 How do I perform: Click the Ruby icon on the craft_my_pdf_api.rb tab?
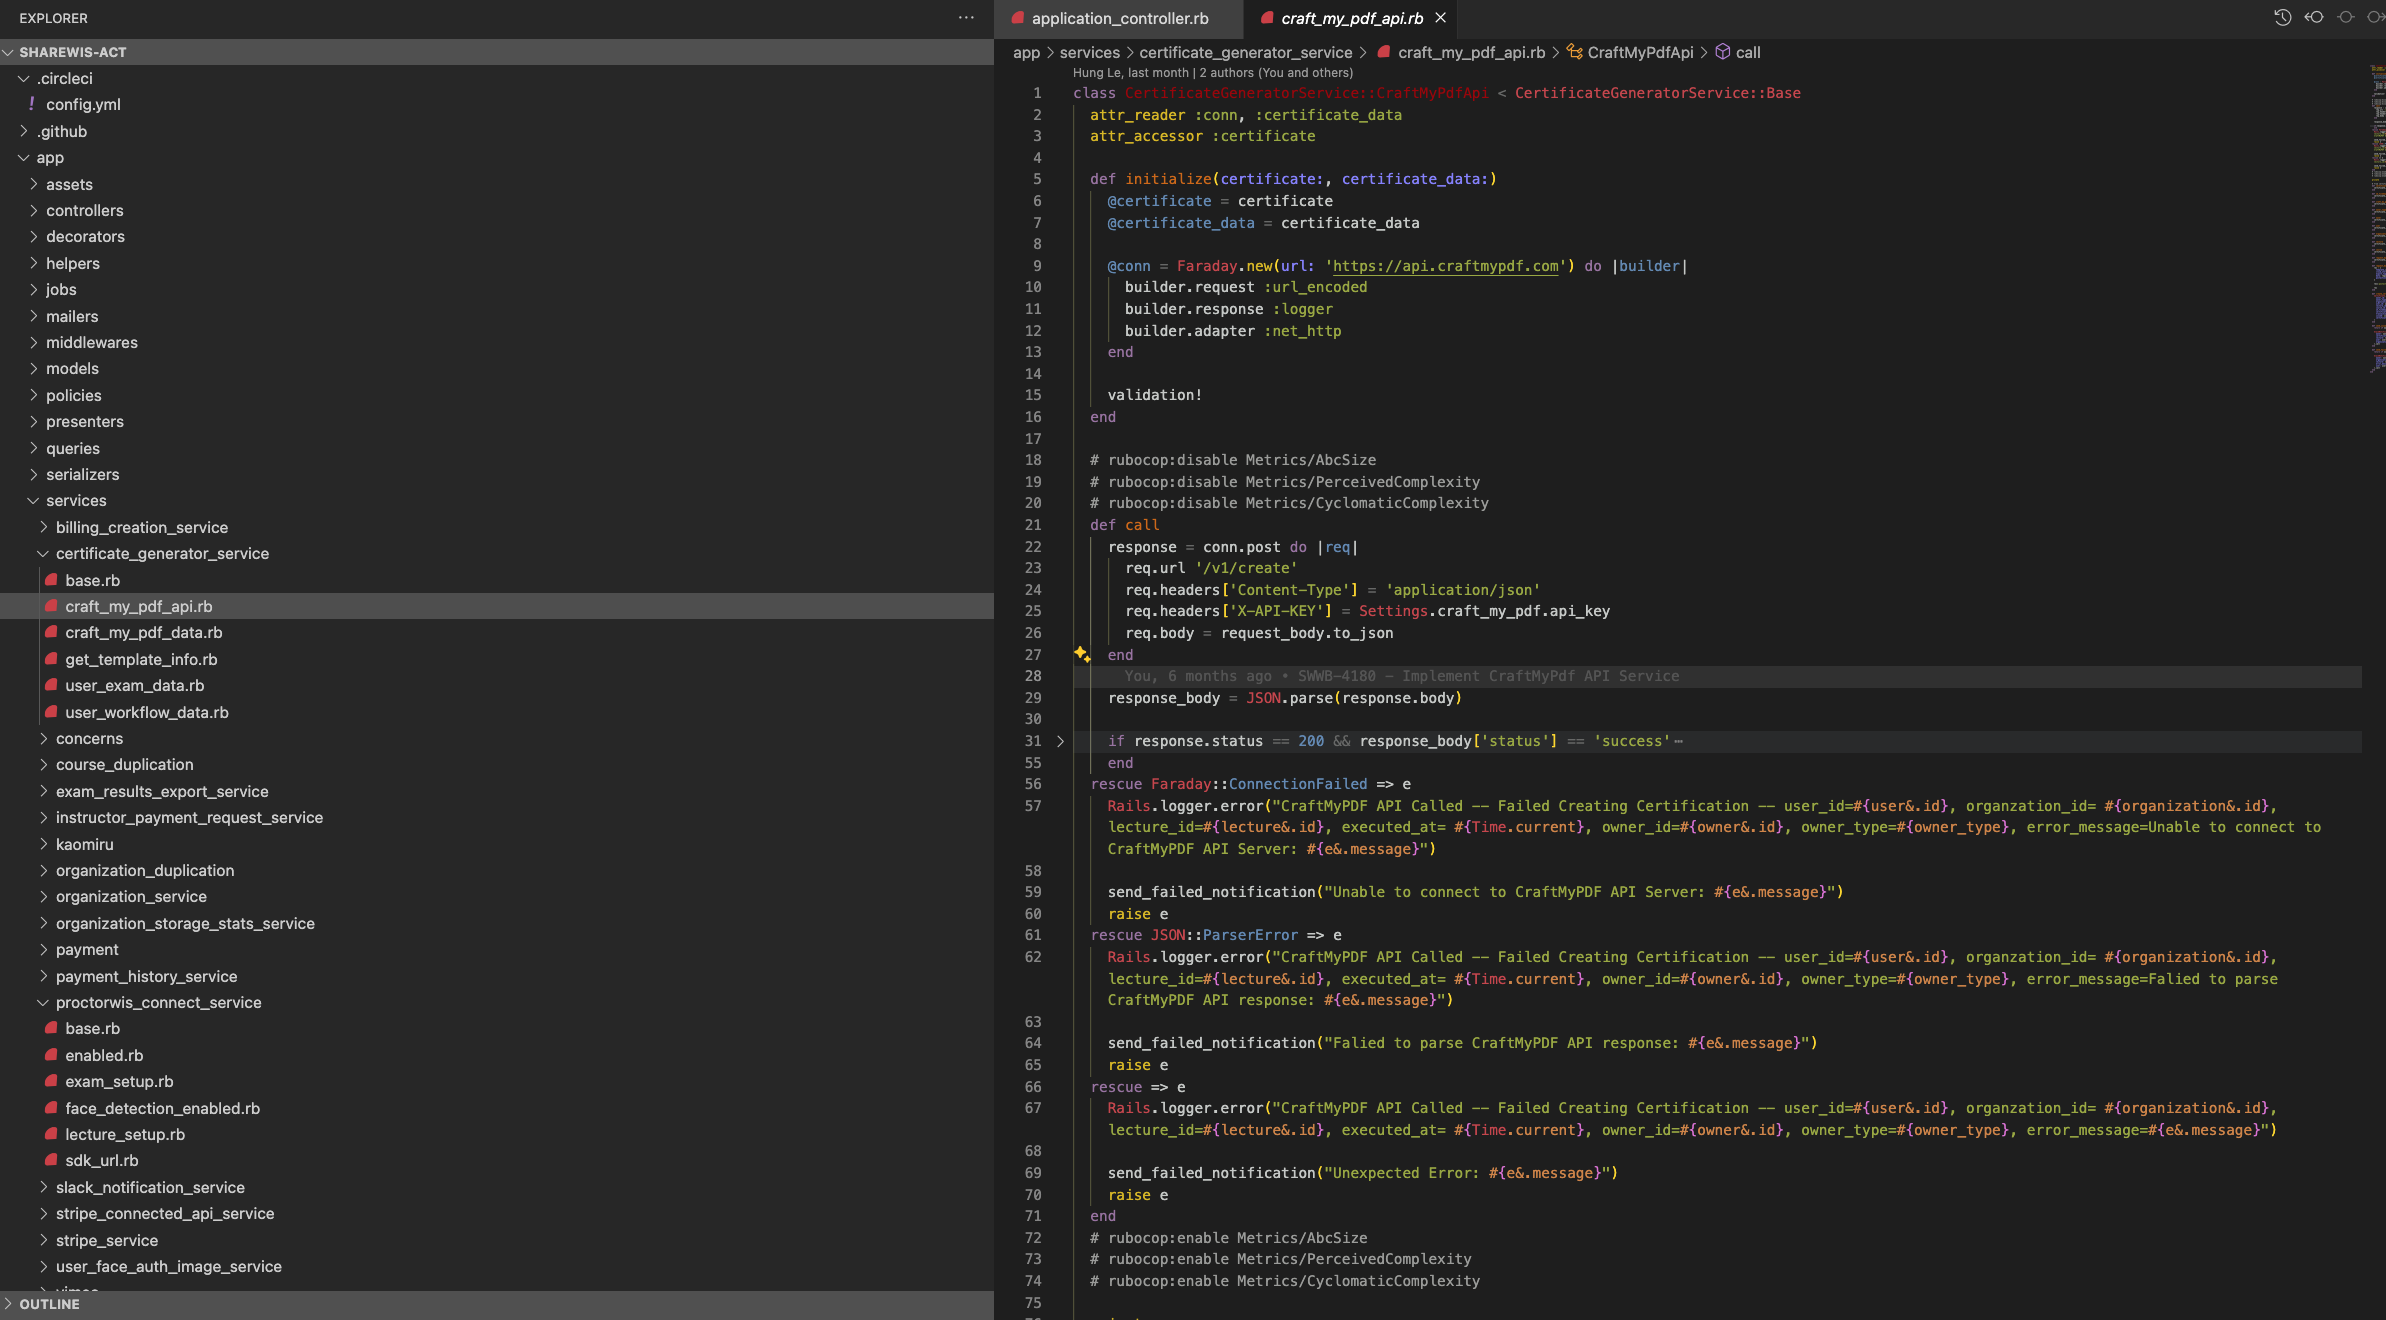point(1267,18)
